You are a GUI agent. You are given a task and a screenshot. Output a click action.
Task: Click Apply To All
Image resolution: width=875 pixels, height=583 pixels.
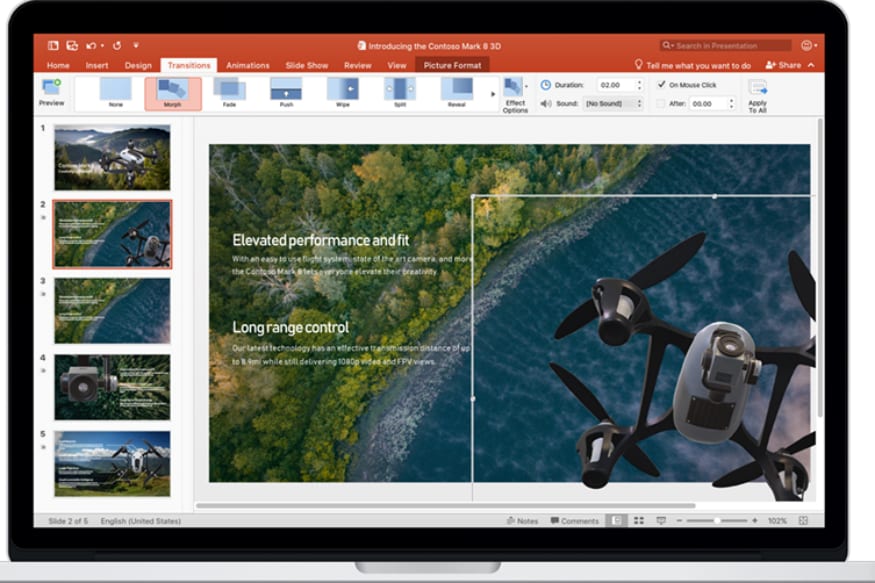click(x=757, y=96)
